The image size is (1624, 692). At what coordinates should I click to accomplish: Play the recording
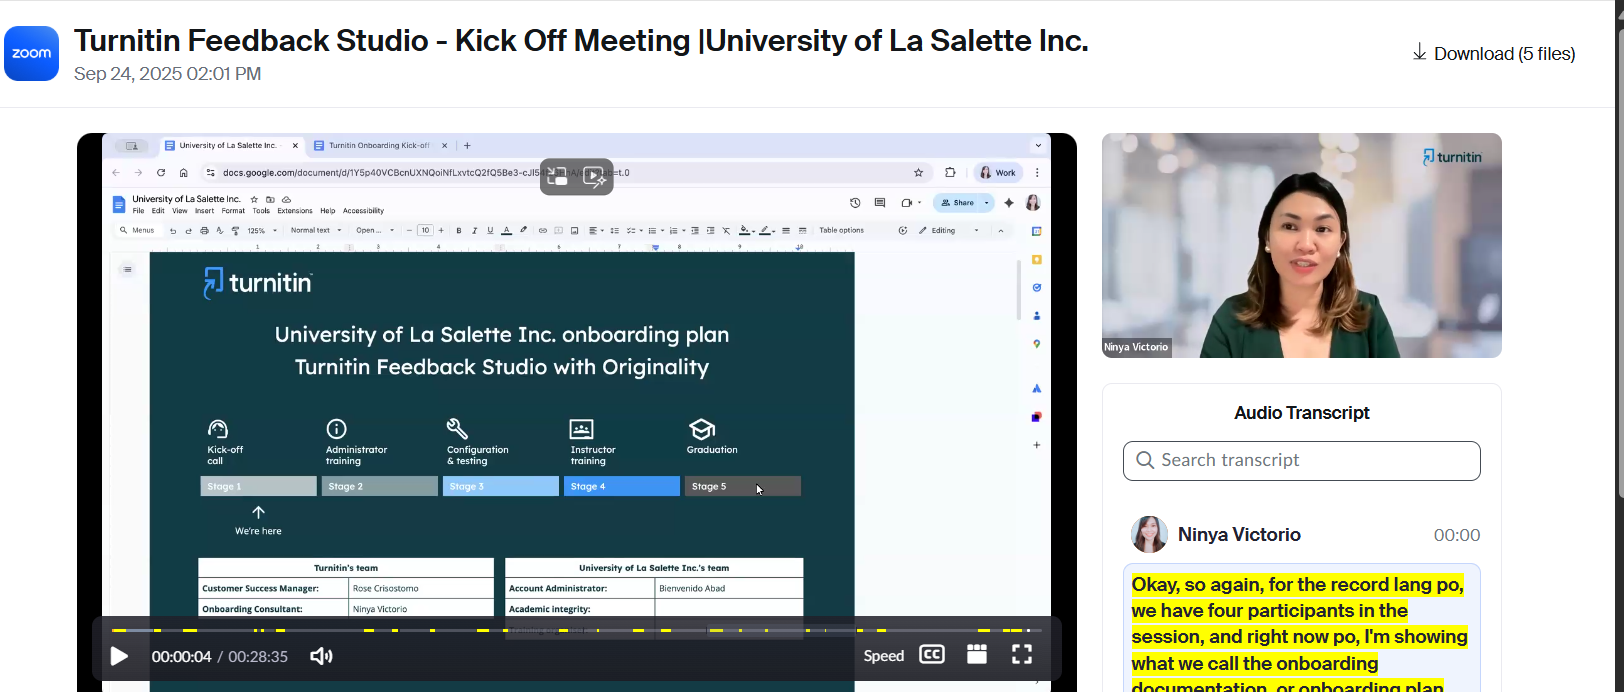click(x=119, y=656)
